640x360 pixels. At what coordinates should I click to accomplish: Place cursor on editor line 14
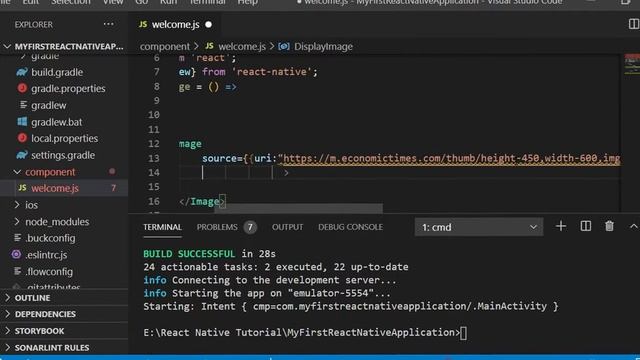click(400, 173)
